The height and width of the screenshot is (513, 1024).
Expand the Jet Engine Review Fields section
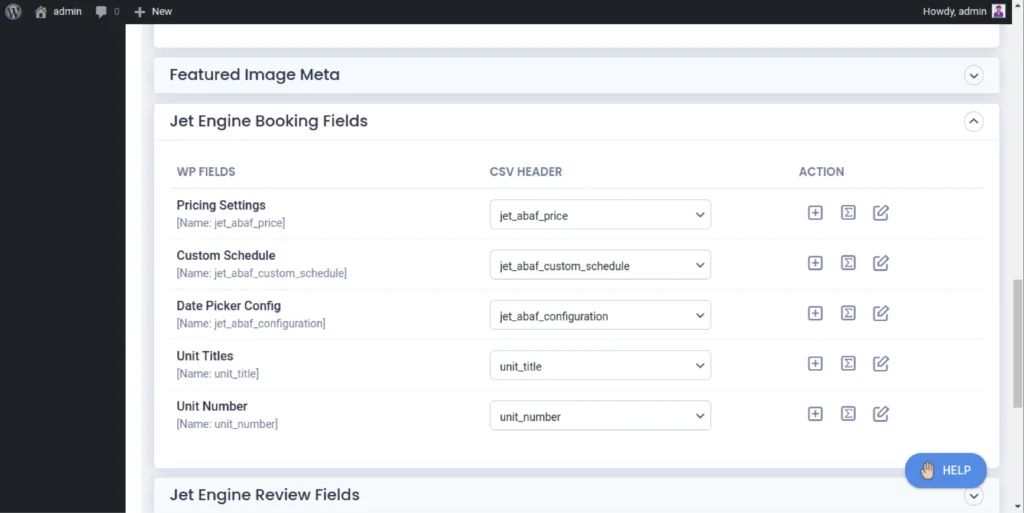[x=973, y=495]
